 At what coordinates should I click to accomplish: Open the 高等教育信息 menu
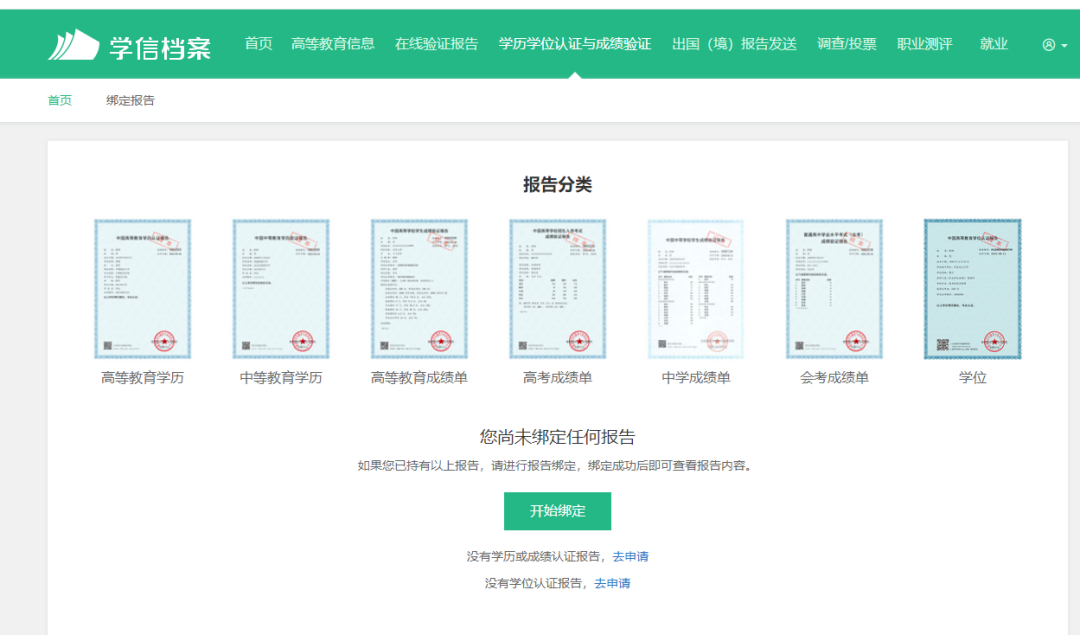[333, 44]
